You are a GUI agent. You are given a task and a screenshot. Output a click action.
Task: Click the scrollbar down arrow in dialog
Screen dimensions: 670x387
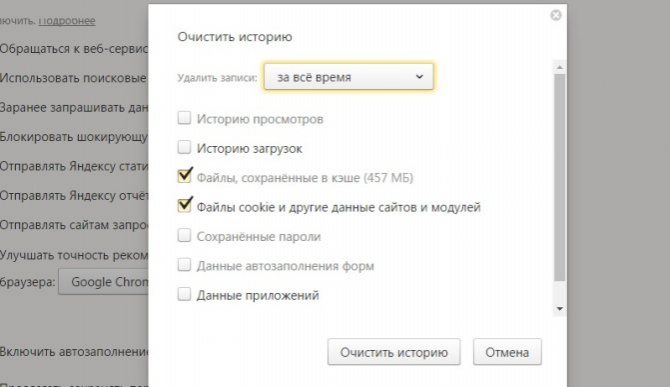560,309
